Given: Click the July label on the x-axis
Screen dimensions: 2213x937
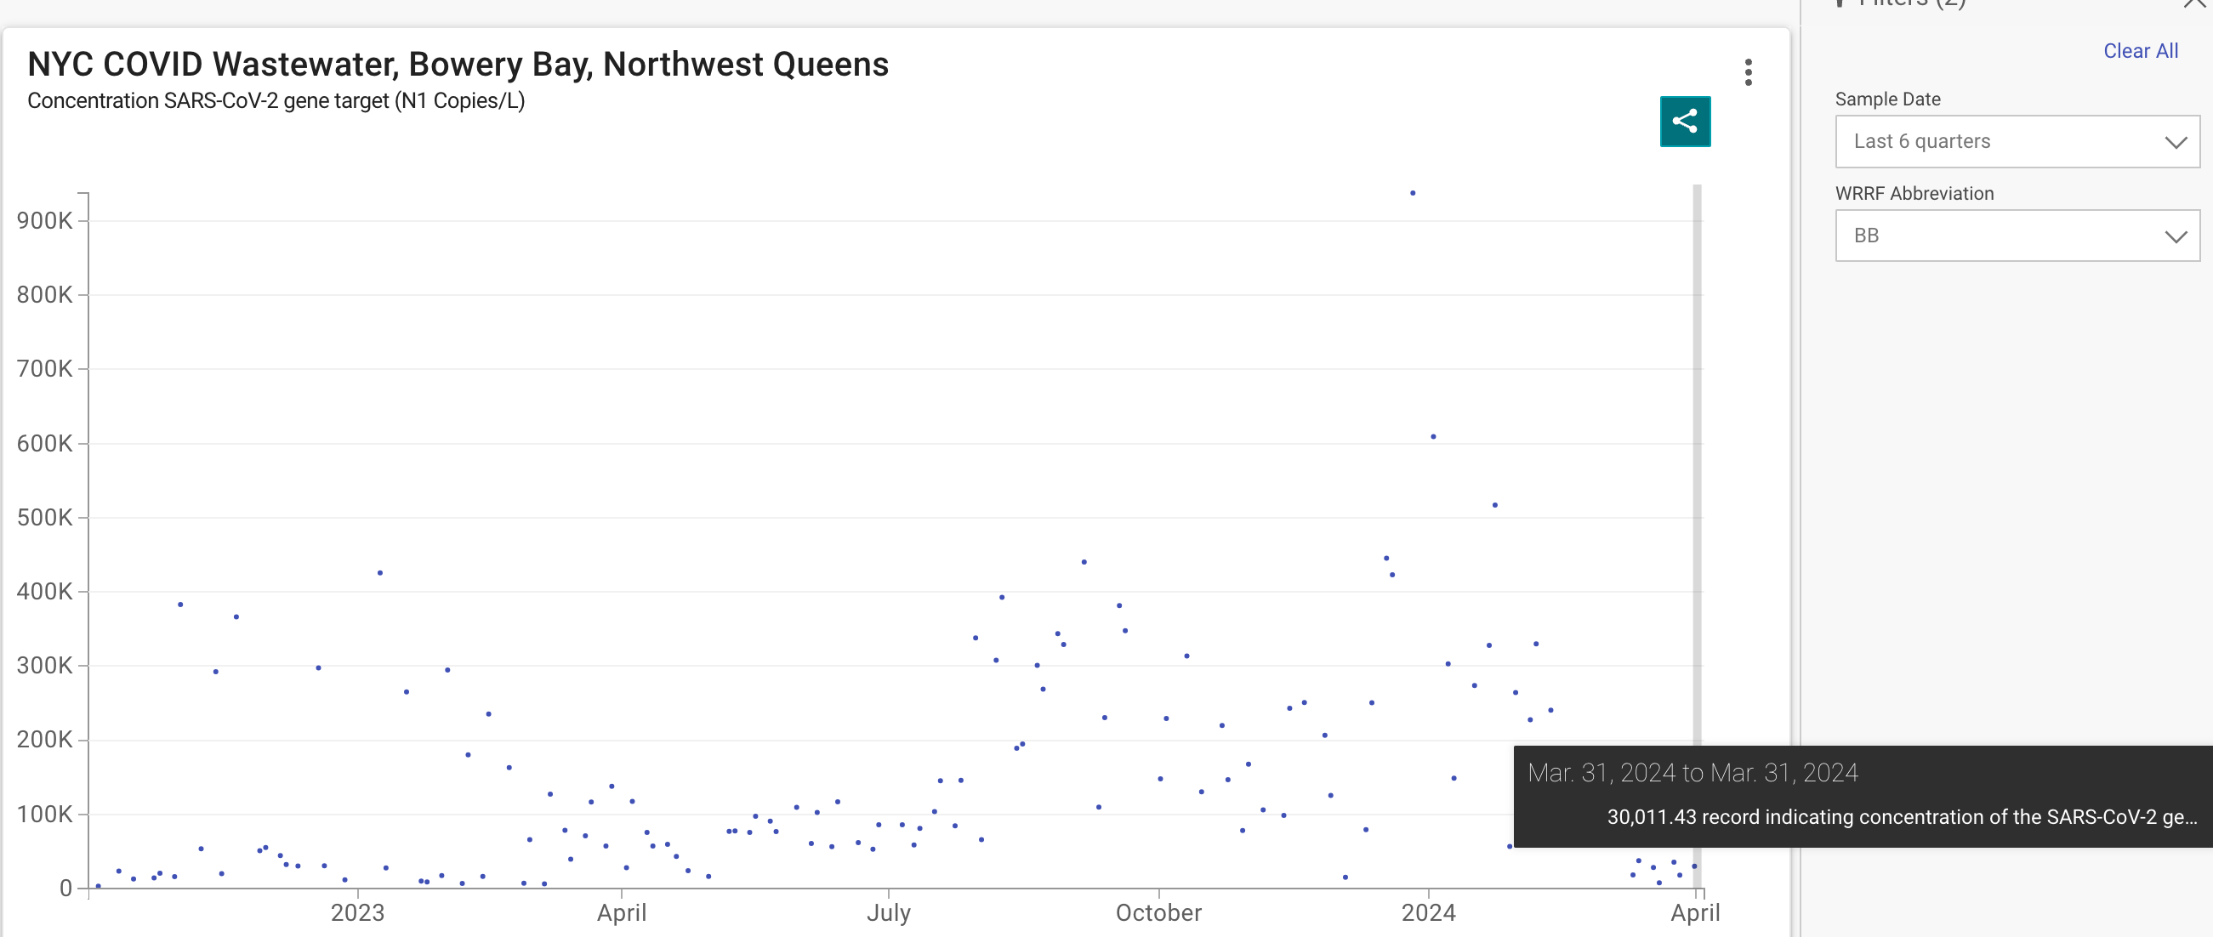Looking at the screenshot, I should point(888,912).
